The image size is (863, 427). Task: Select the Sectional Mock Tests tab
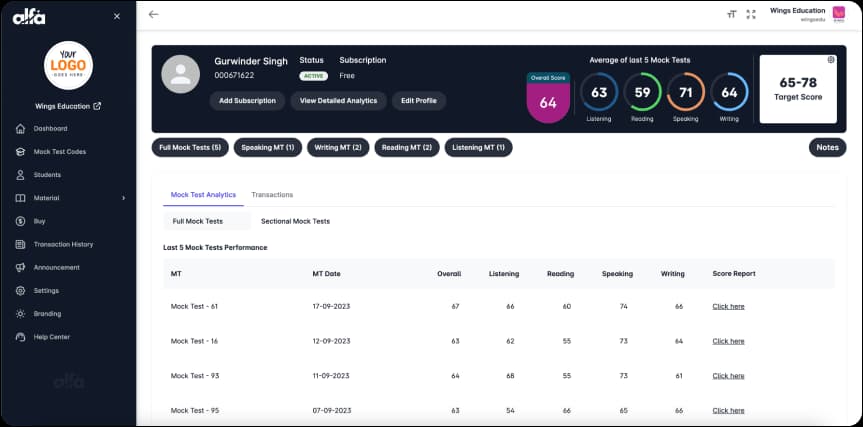click(x=295, y=221)
